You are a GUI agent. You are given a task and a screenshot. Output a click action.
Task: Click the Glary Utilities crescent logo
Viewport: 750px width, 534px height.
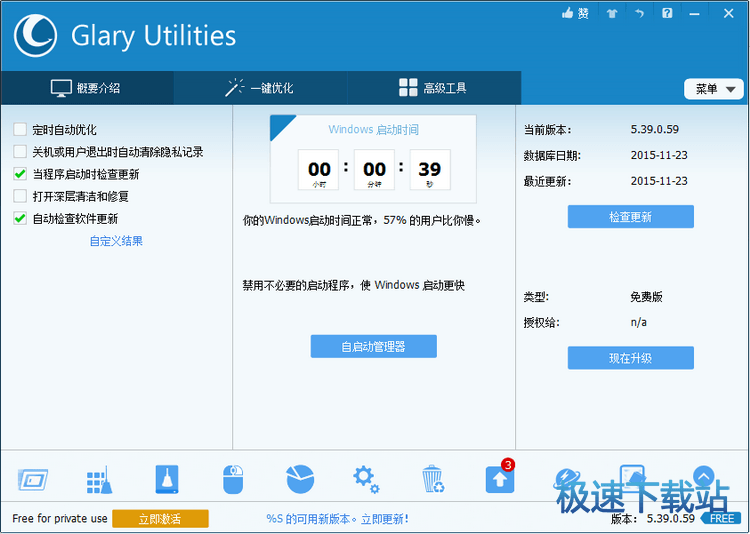[35, 35]
